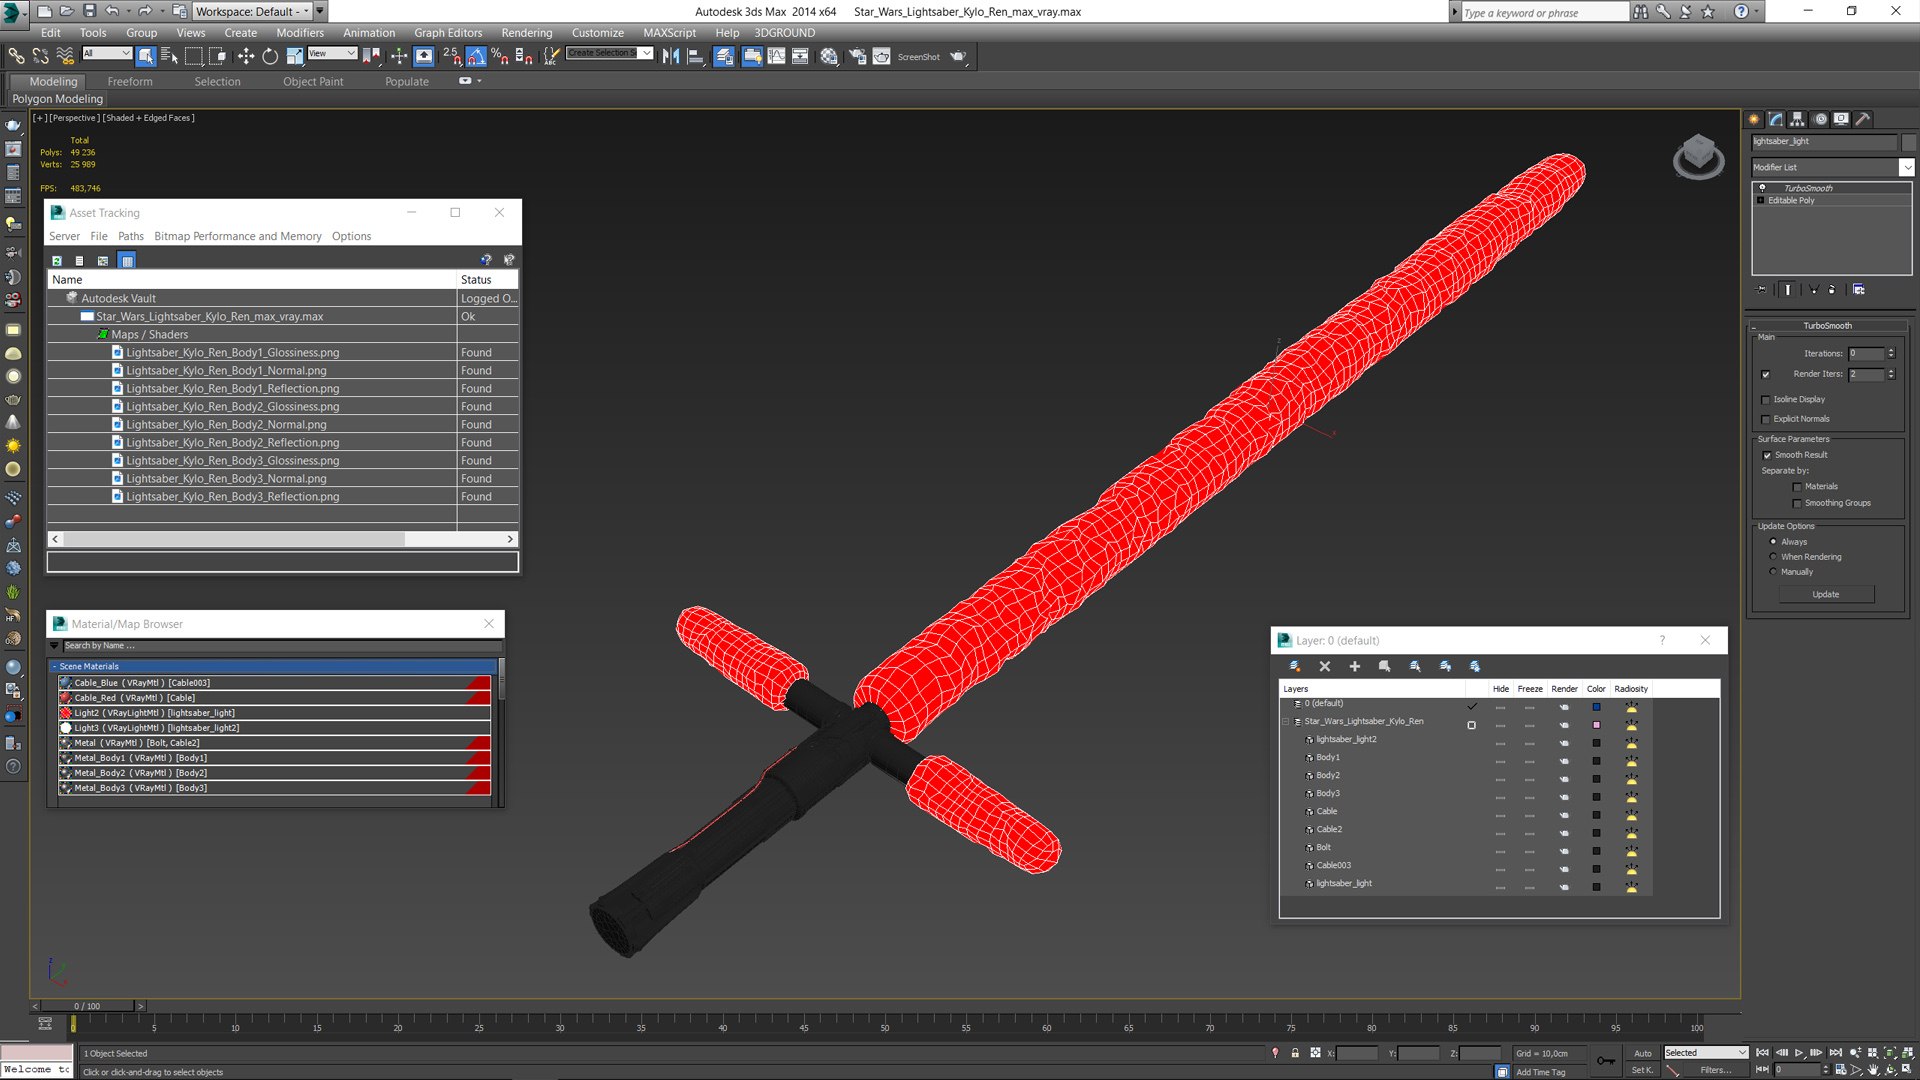Click pink color swatch of Star_Wars_Lightsaber_Kylo_Ren layer
This screenshot has width=1920, height=1080.
[x=1596, y=725]
